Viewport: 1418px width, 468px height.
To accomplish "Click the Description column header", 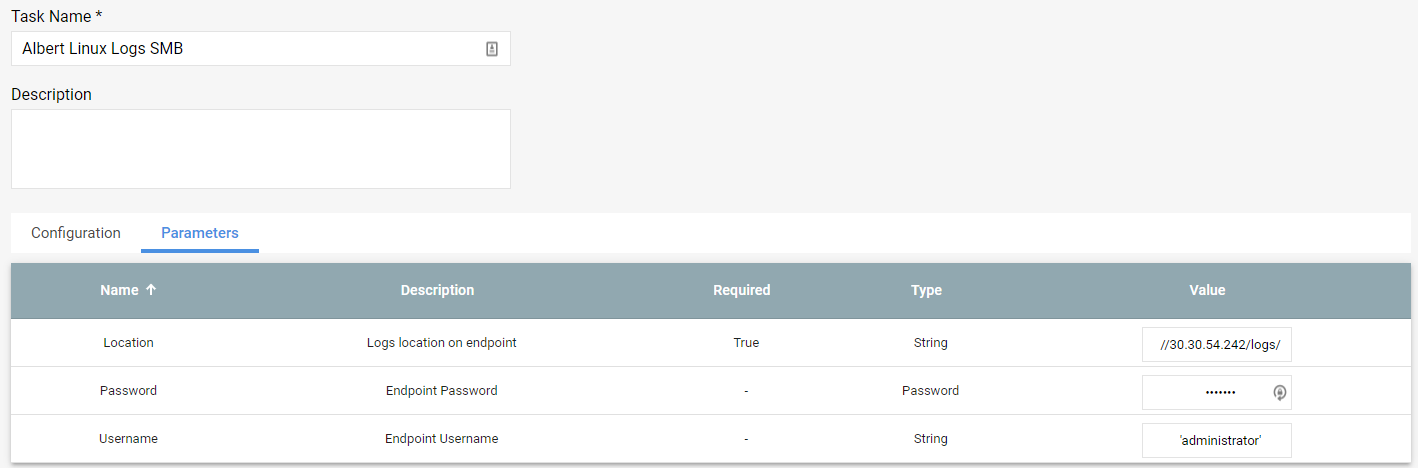I will pyautogui.click(x=437, y=290).
